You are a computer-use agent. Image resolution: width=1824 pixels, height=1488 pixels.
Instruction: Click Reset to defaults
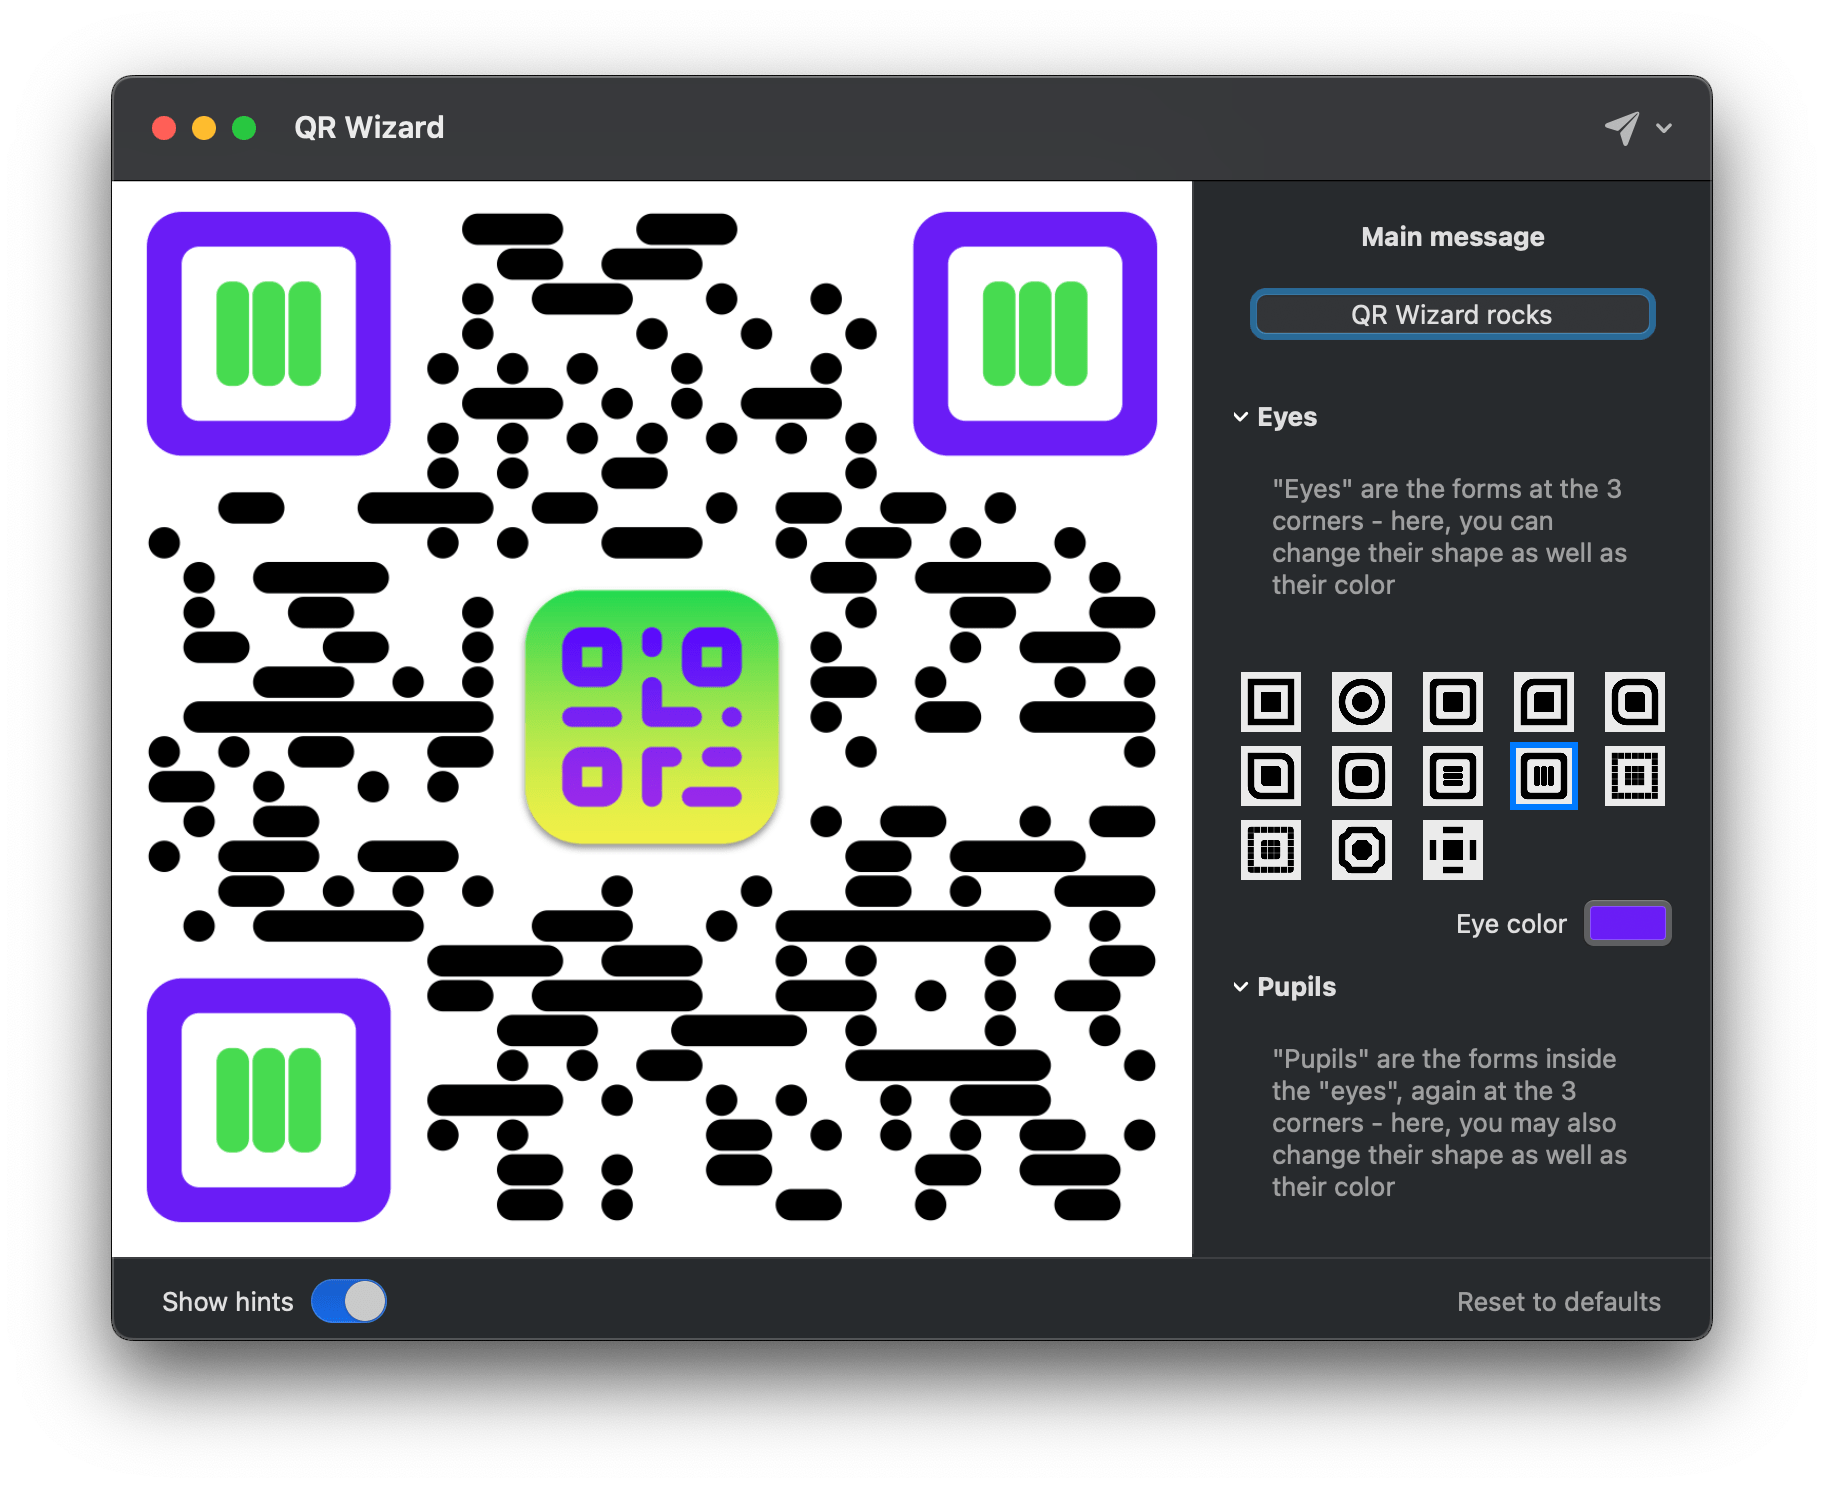coord(1558,1301)
